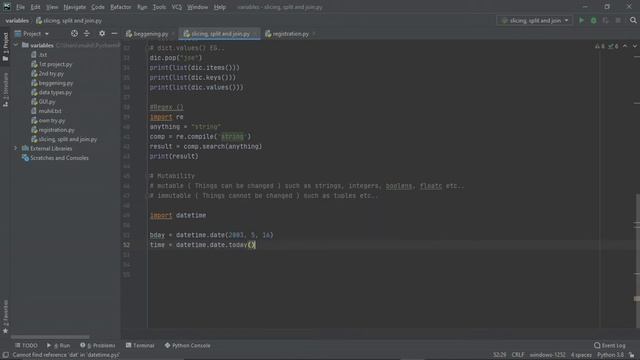Screen dimensions: 640x360
Task: Switch to the beggening.py editor tab
Action: (x=150, y=34)
